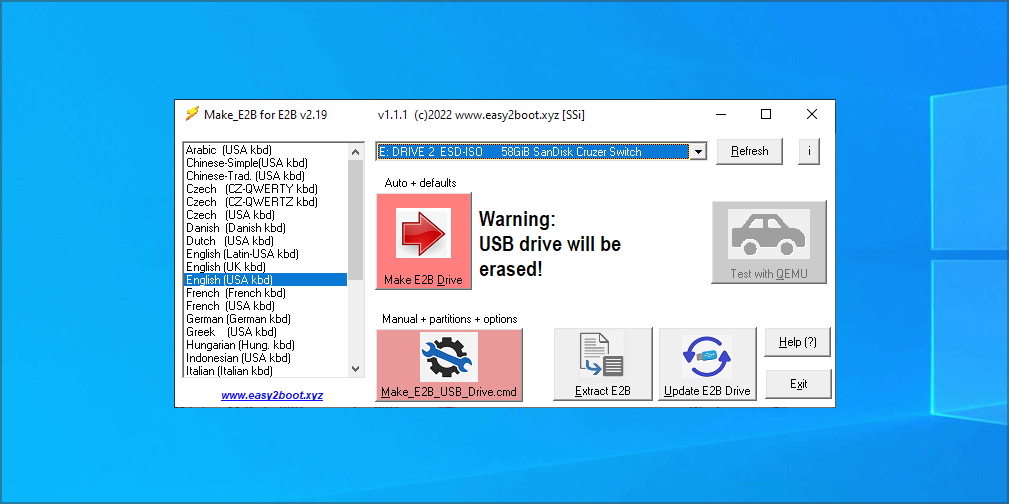Select French (French kbd) language
The height and width of the screenshot is (504, 1009).
click(265, 293)
